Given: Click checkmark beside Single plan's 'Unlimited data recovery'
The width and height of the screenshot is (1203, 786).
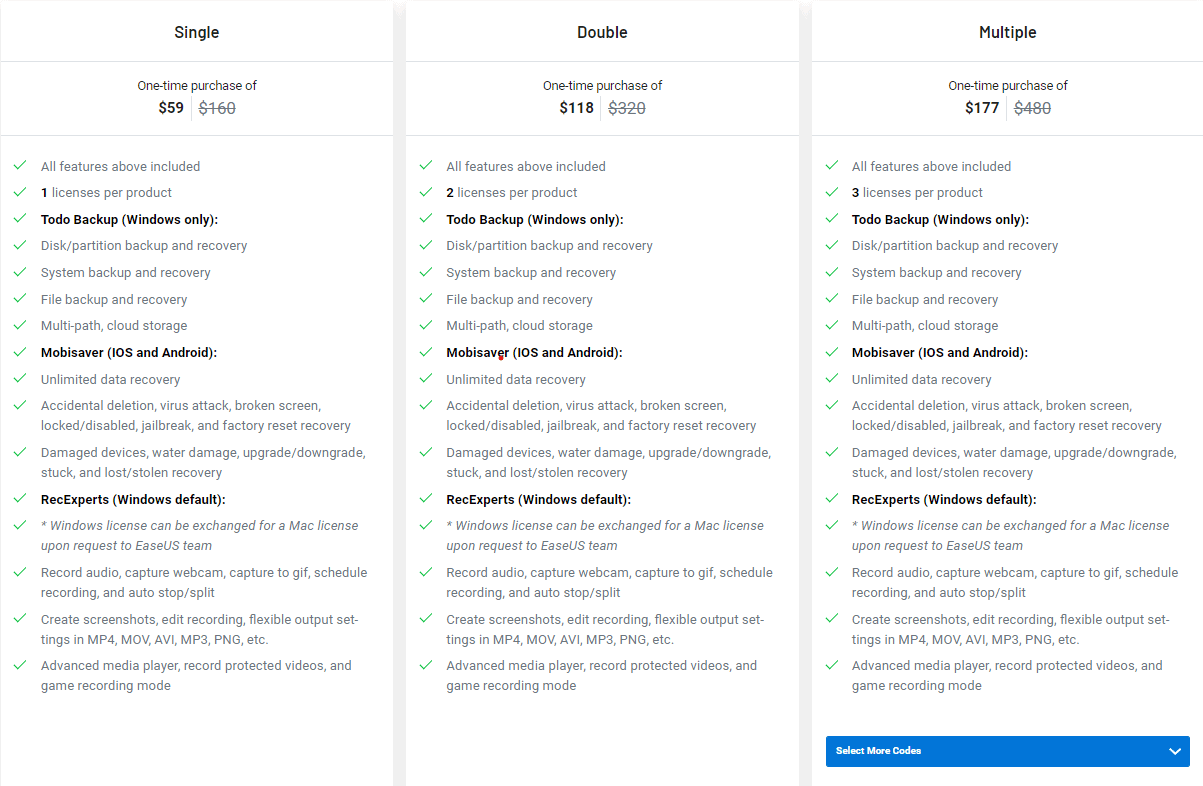Looking at the screenshot, I should point(20,378).
